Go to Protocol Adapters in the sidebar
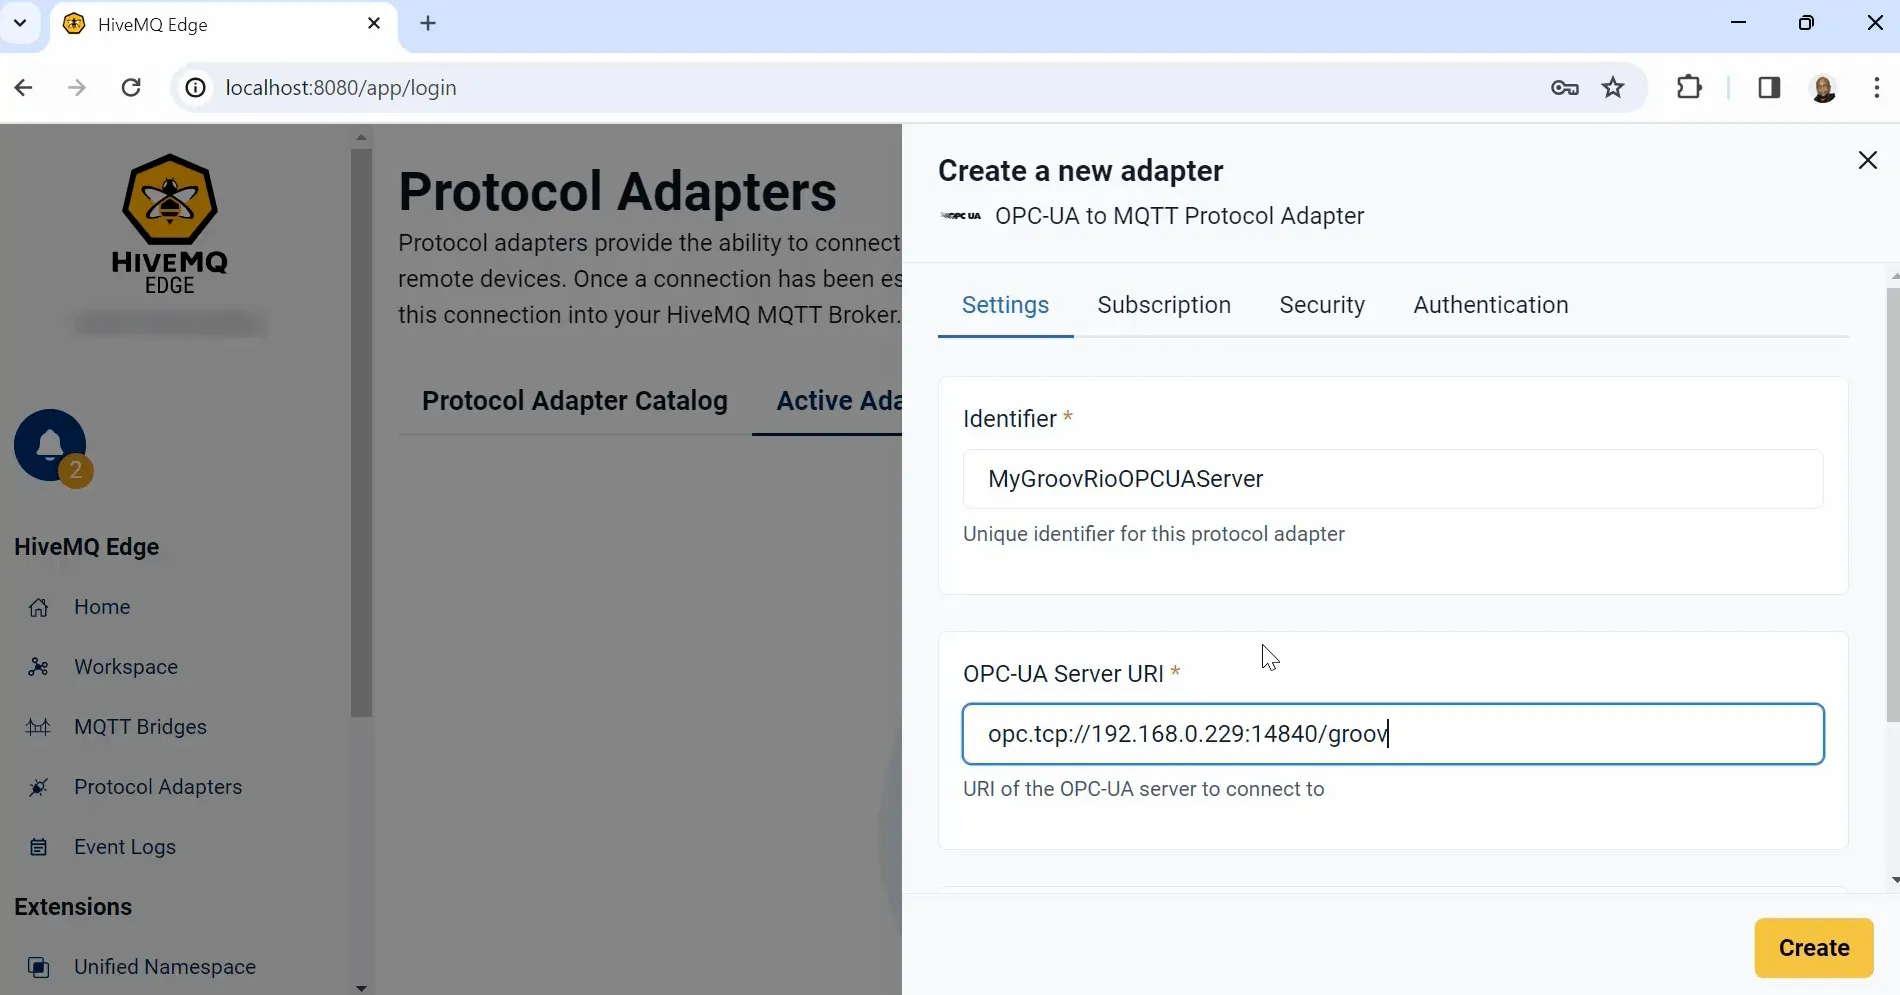 158,787
